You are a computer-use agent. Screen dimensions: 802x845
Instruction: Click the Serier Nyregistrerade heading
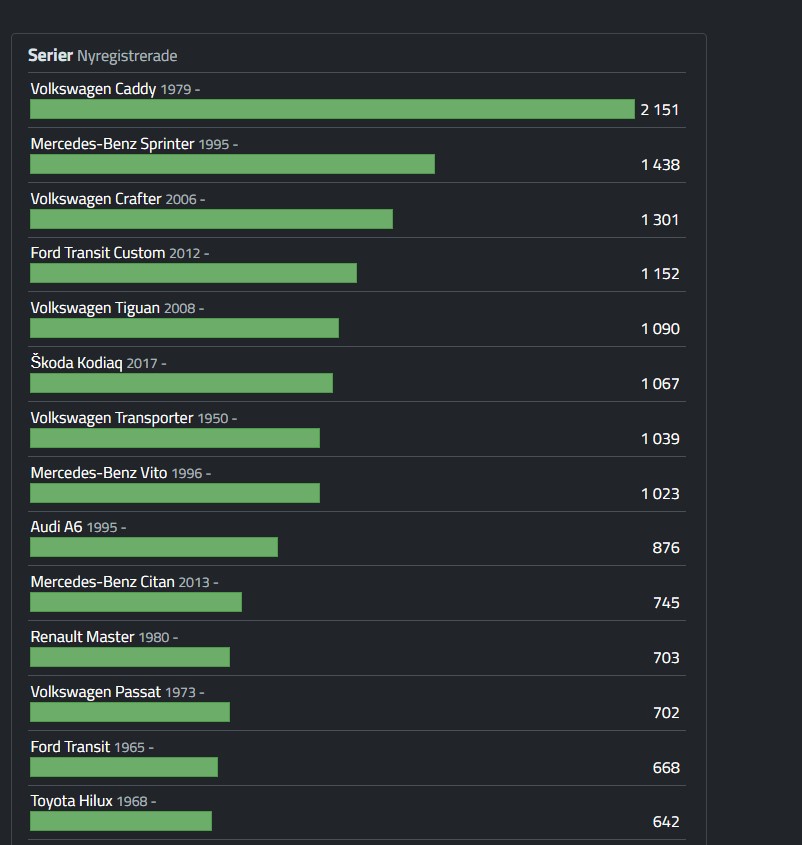tap(102, 56)
